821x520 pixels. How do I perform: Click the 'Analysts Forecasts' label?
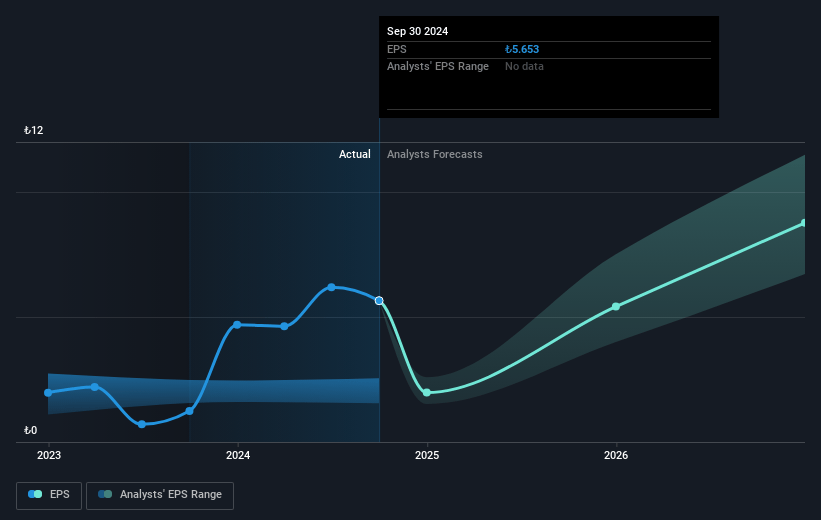(435, 154)
